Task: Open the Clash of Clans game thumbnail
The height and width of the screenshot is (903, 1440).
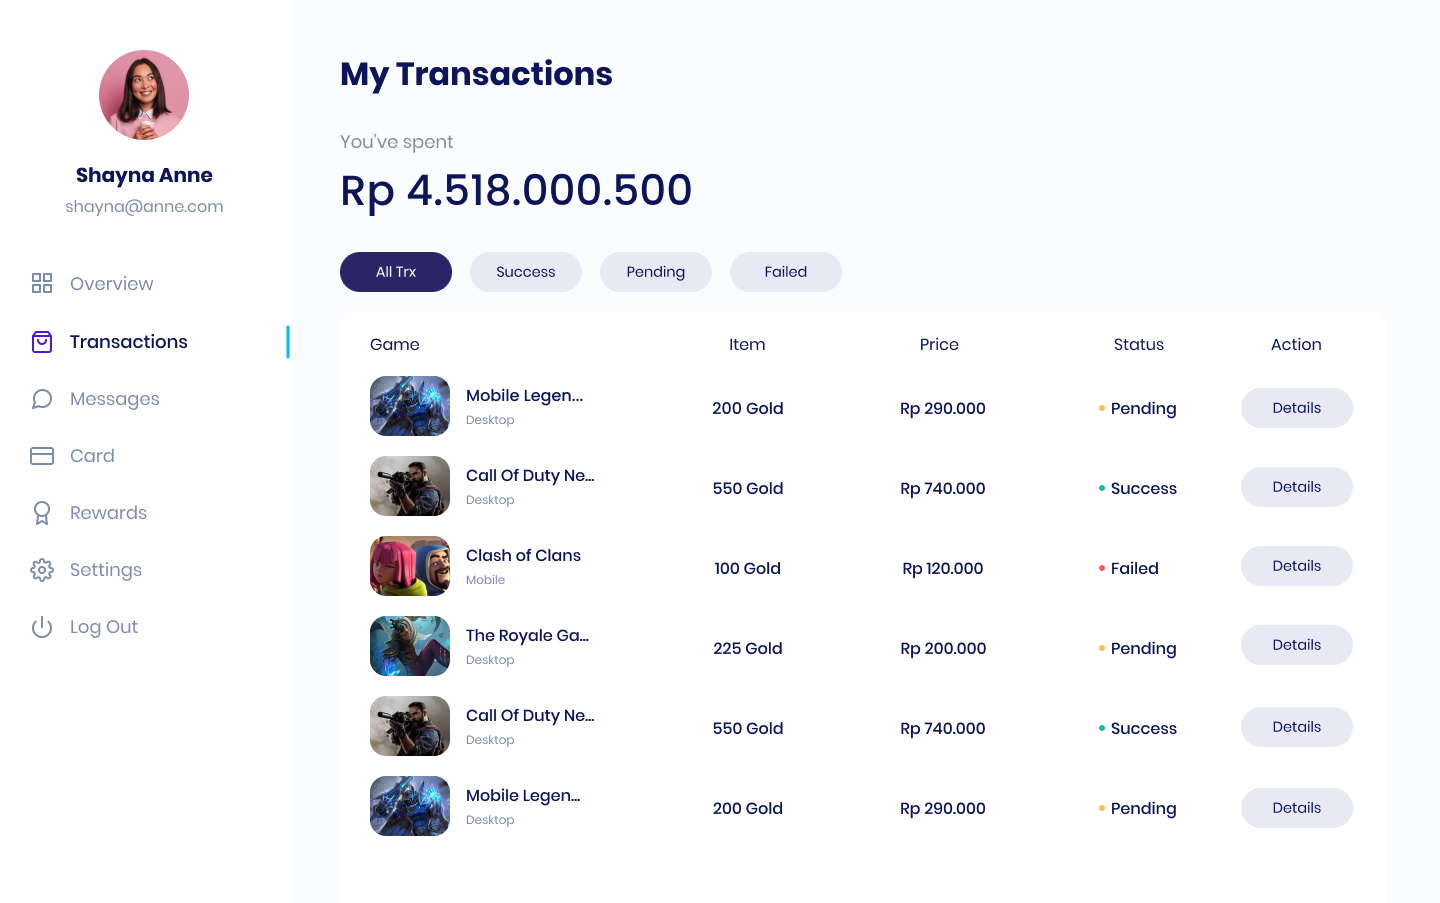Action: (x=410, y=566)
